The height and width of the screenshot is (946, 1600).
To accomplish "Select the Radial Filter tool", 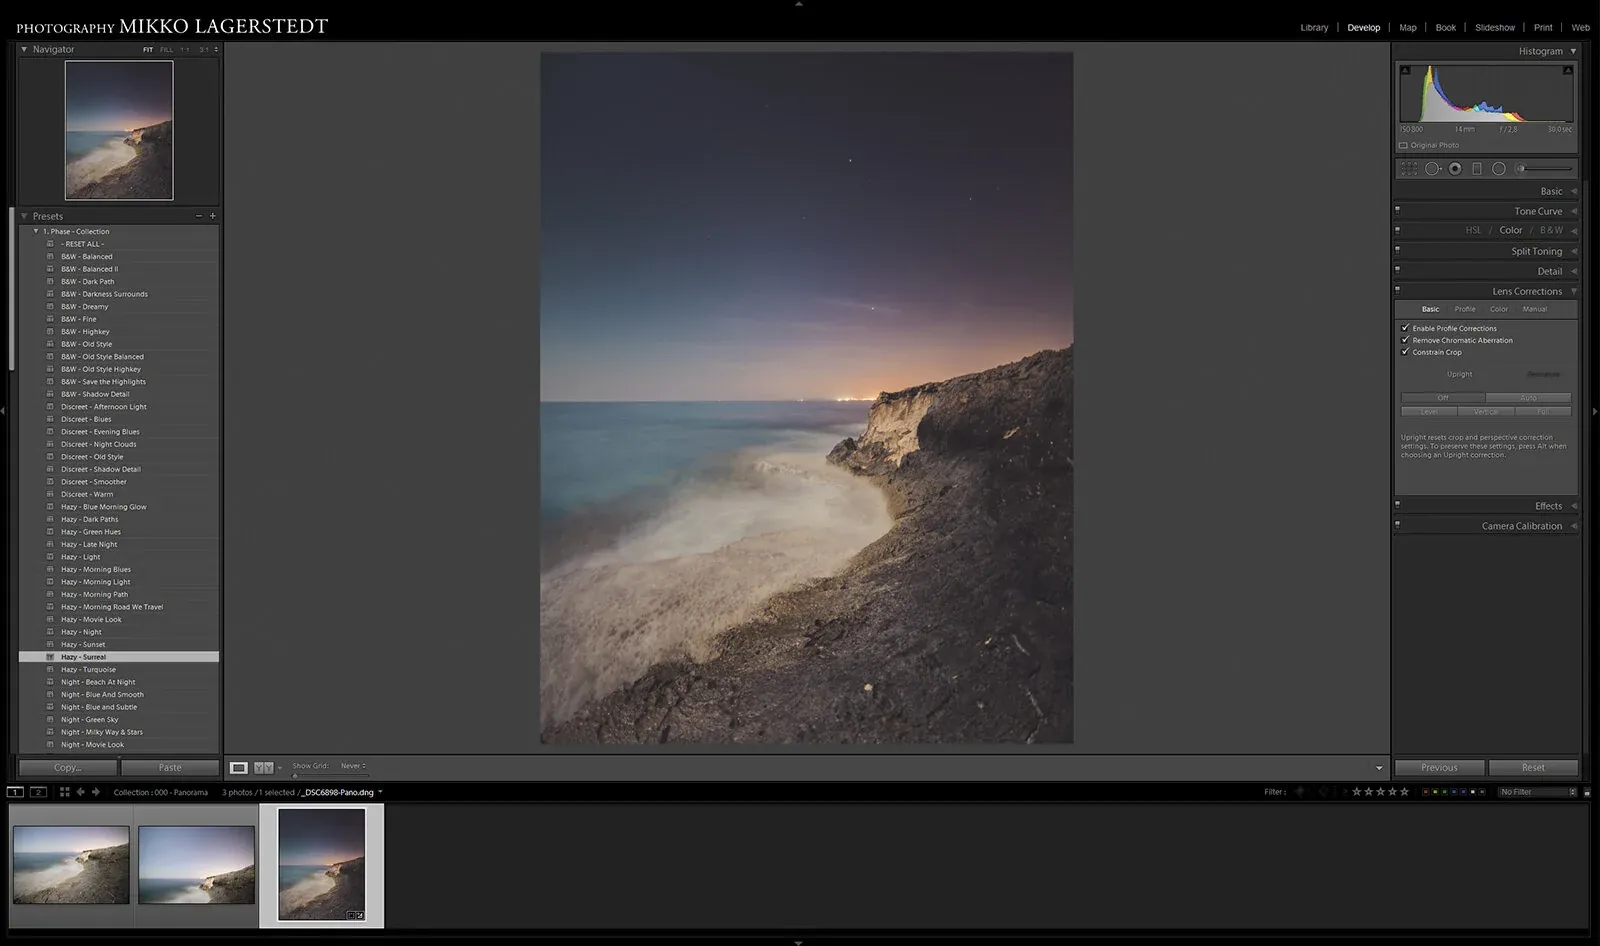I will tap(1499, 168).
